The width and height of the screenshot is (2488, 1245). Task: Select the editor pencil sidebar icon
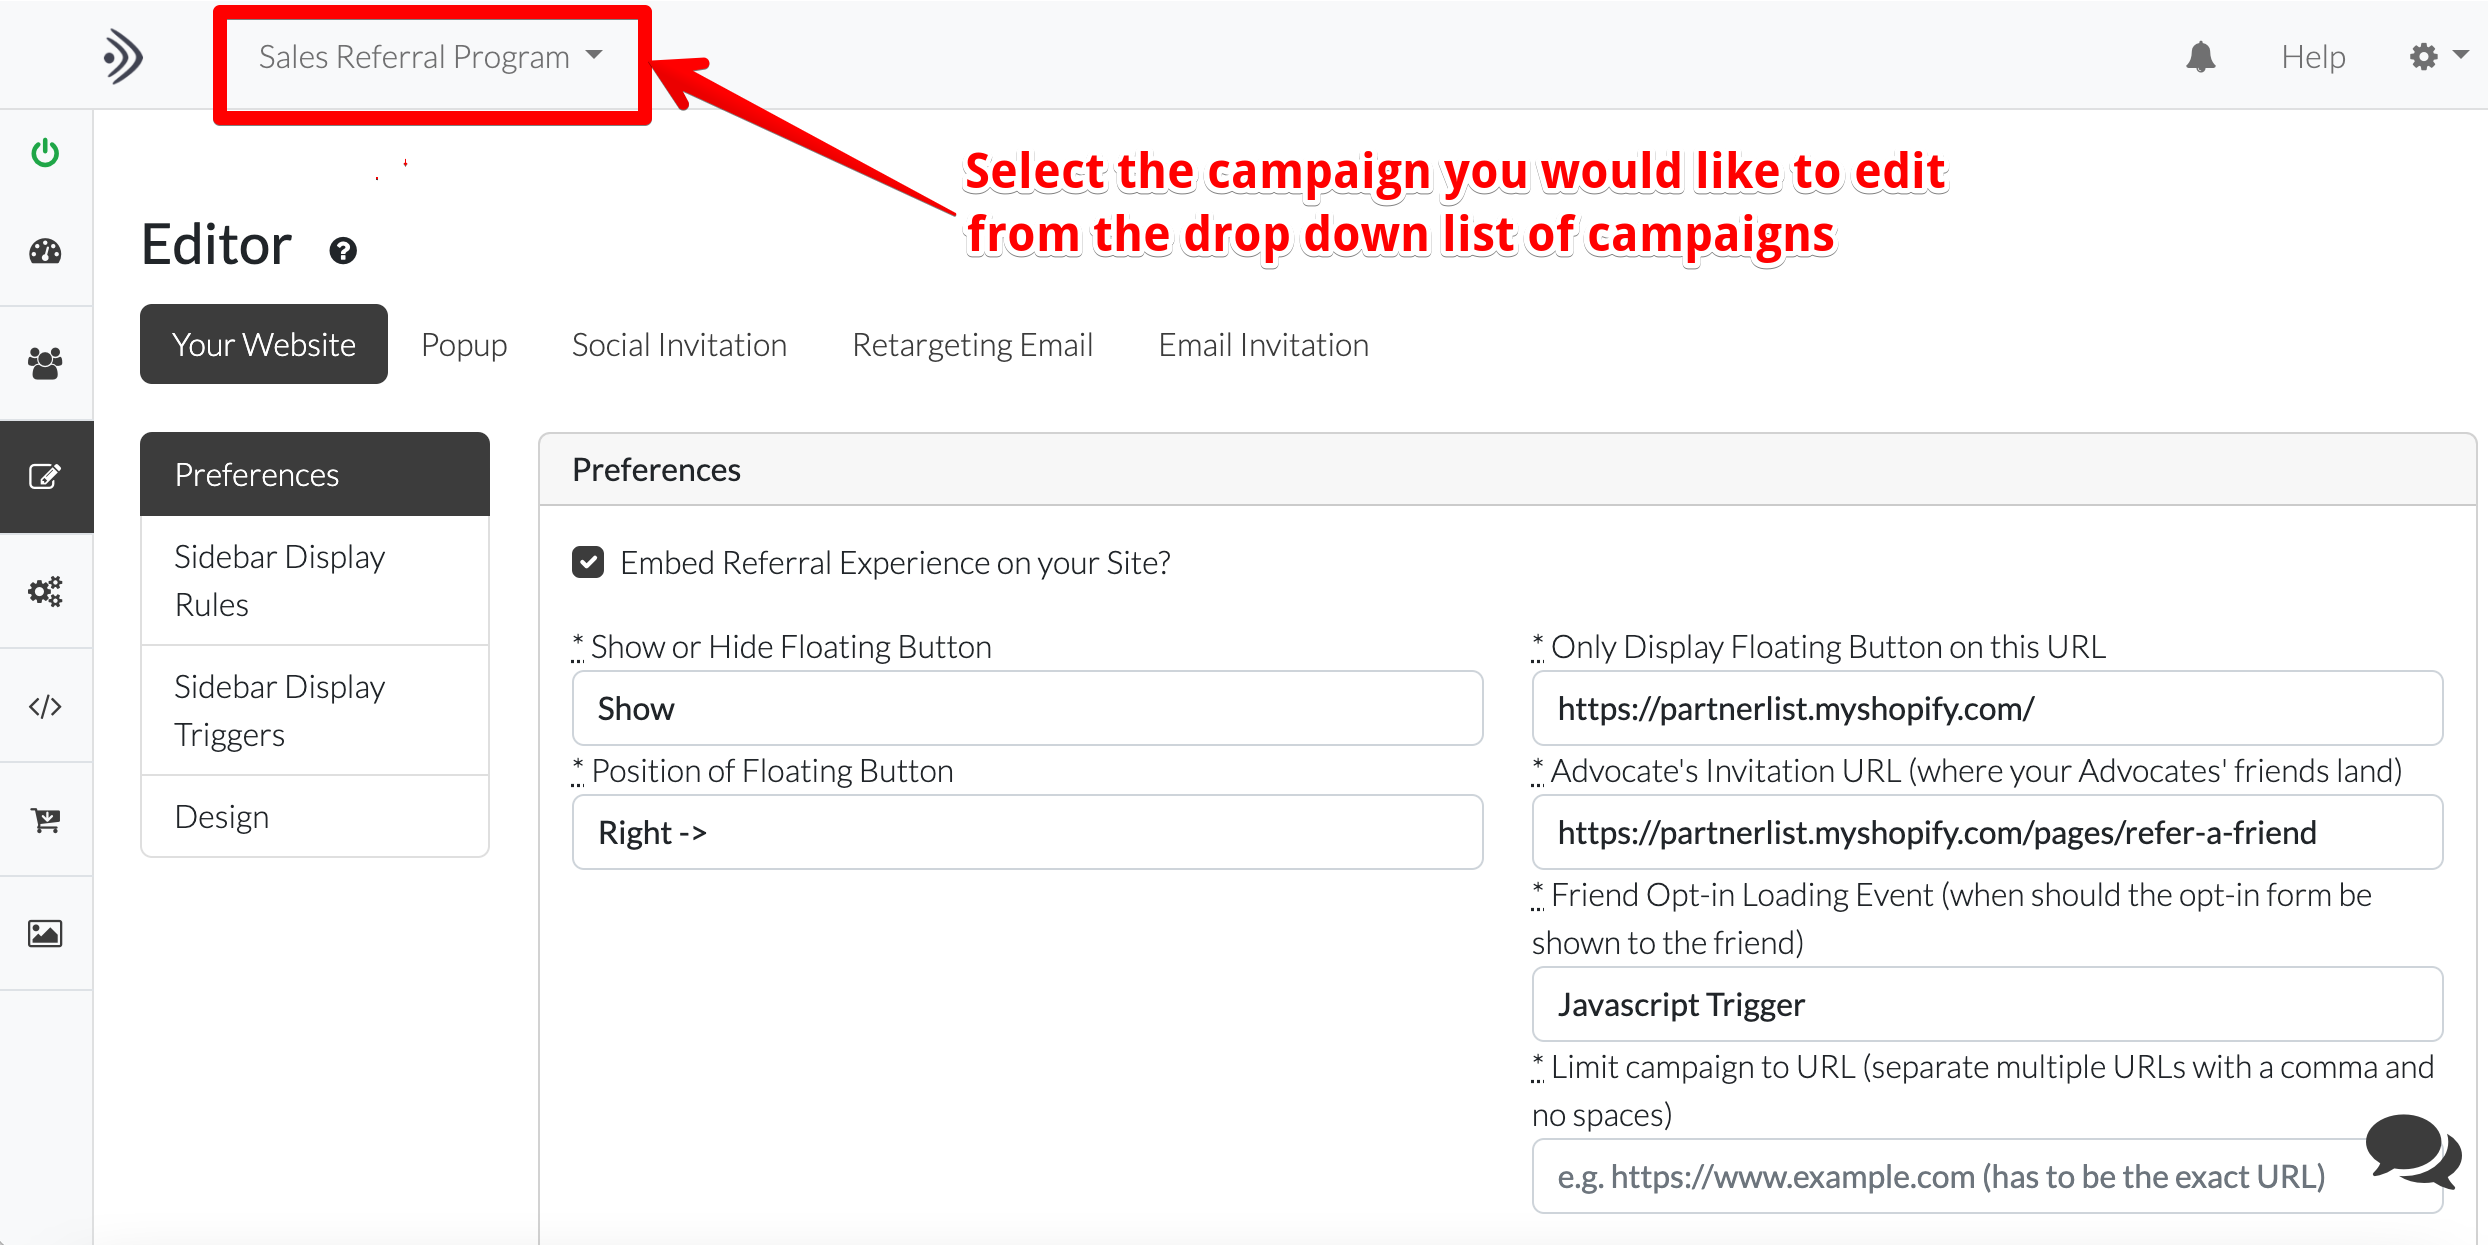(45, 476)
